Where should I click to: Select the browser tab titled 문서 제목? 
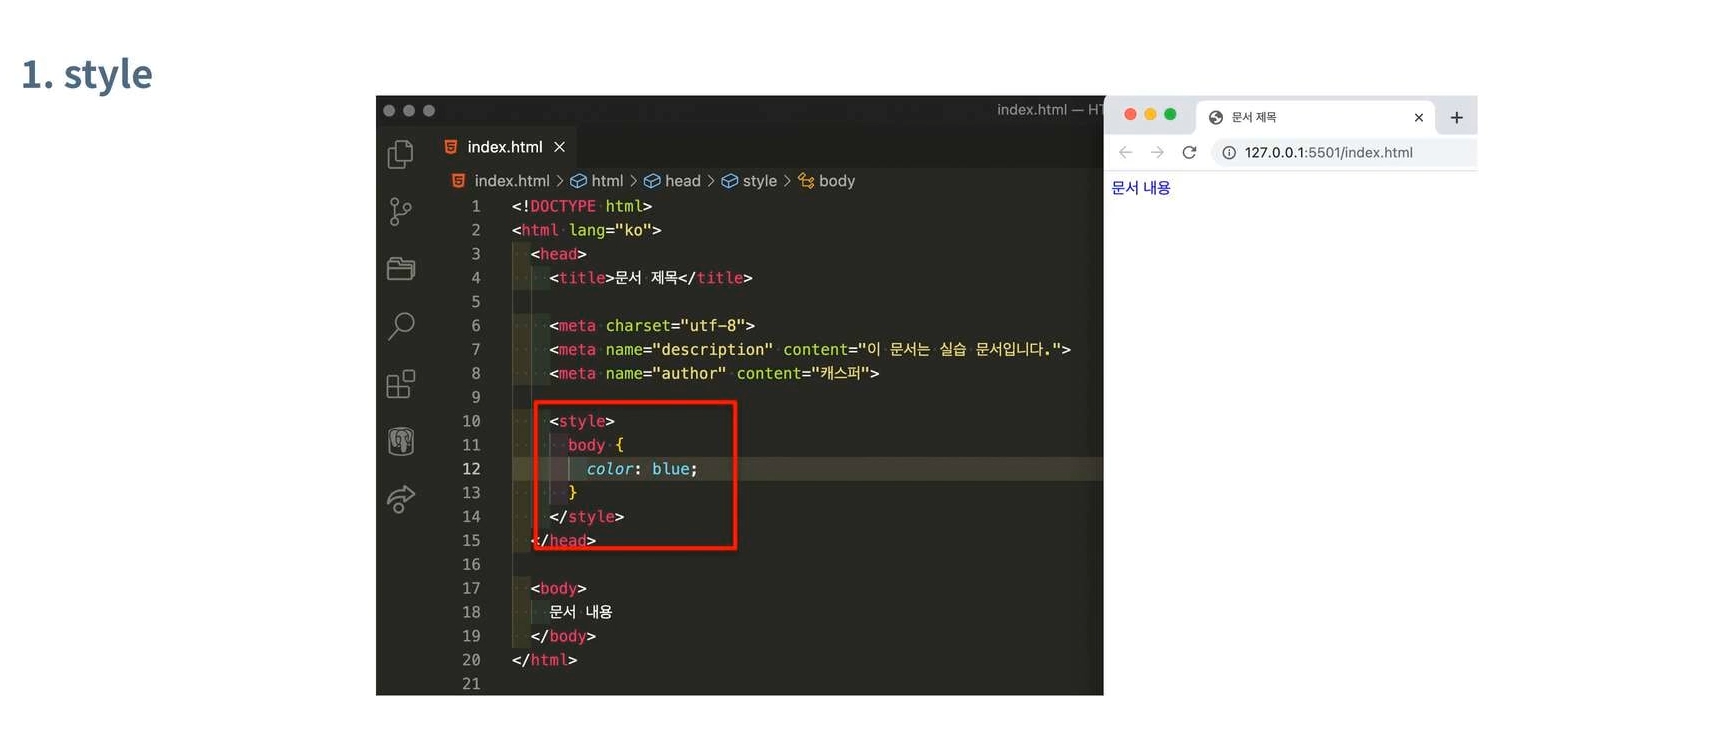click(x=1316, y=117)
